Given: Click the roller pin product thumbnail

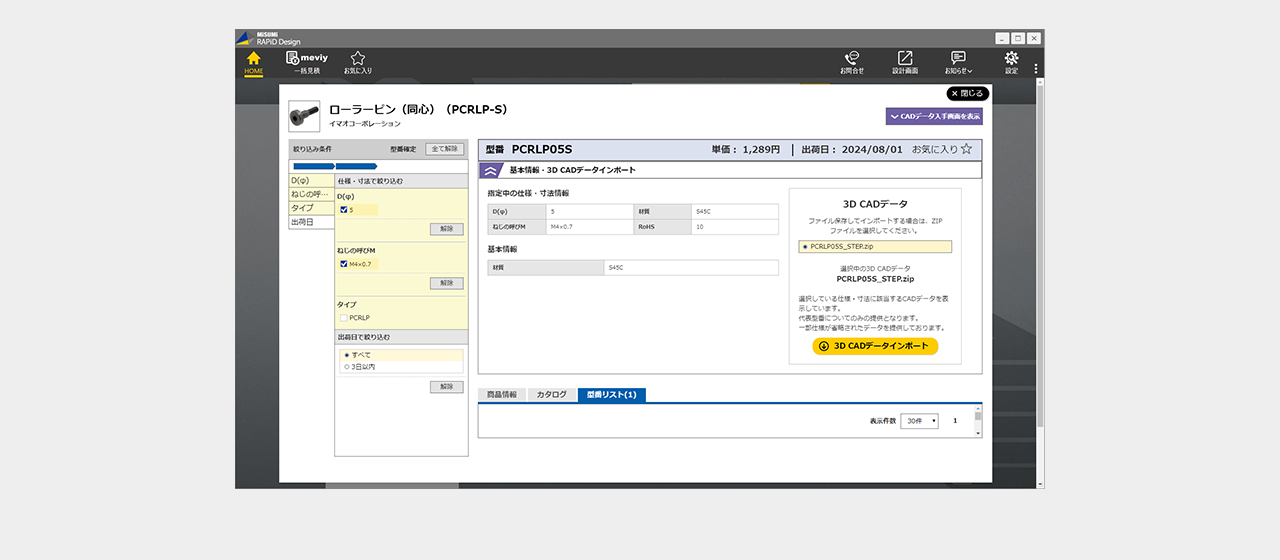Looking at the screenshot, I should pos(304,116).
